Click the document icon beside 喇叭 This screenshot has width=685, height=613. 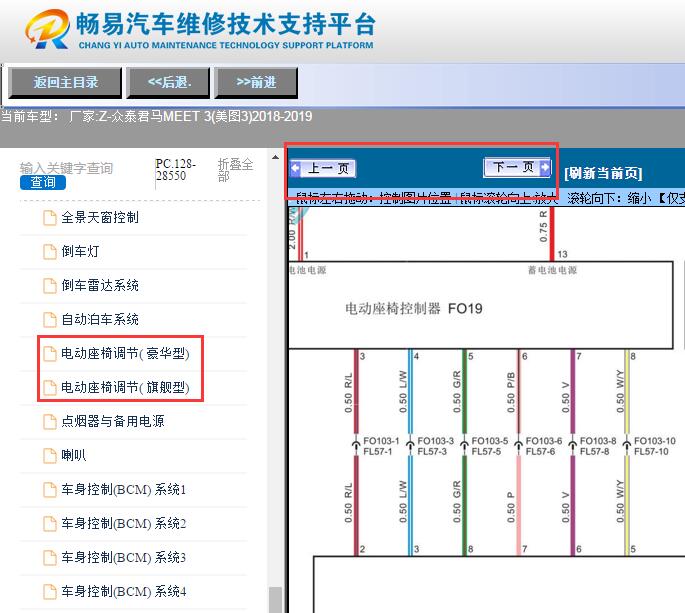(x=50, y=456)
